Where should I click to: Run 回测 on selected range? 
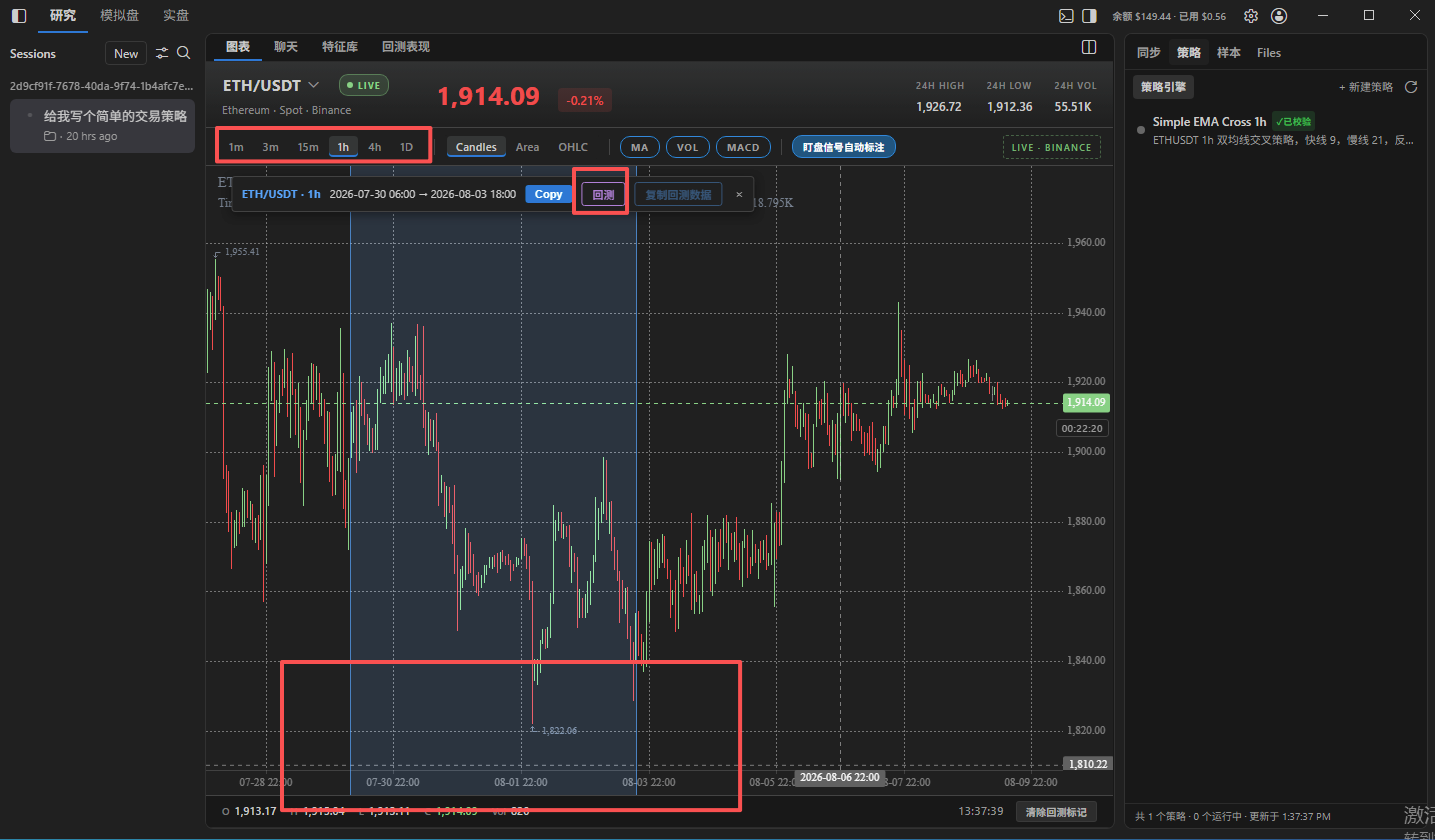pos(603,194)
